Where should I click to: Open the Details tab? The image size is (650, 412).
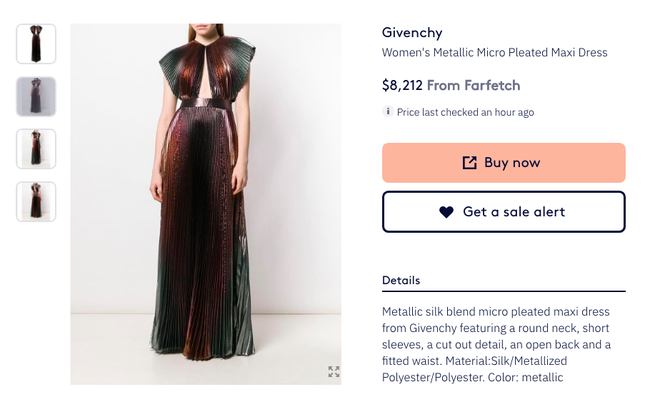[x=401, y=281]
